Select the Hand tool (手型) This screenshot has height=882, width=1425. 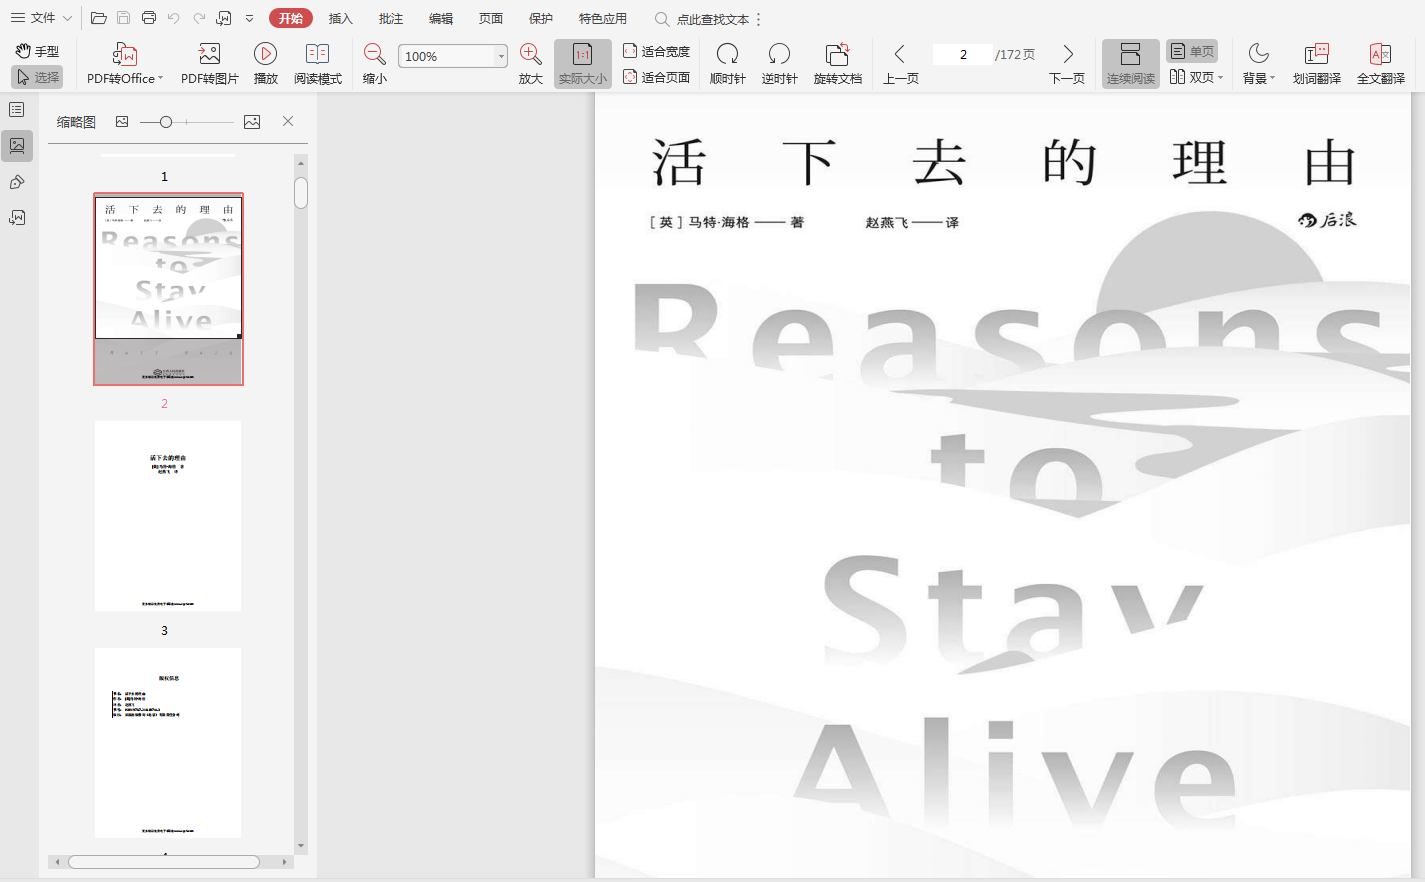tap(37, 51)
